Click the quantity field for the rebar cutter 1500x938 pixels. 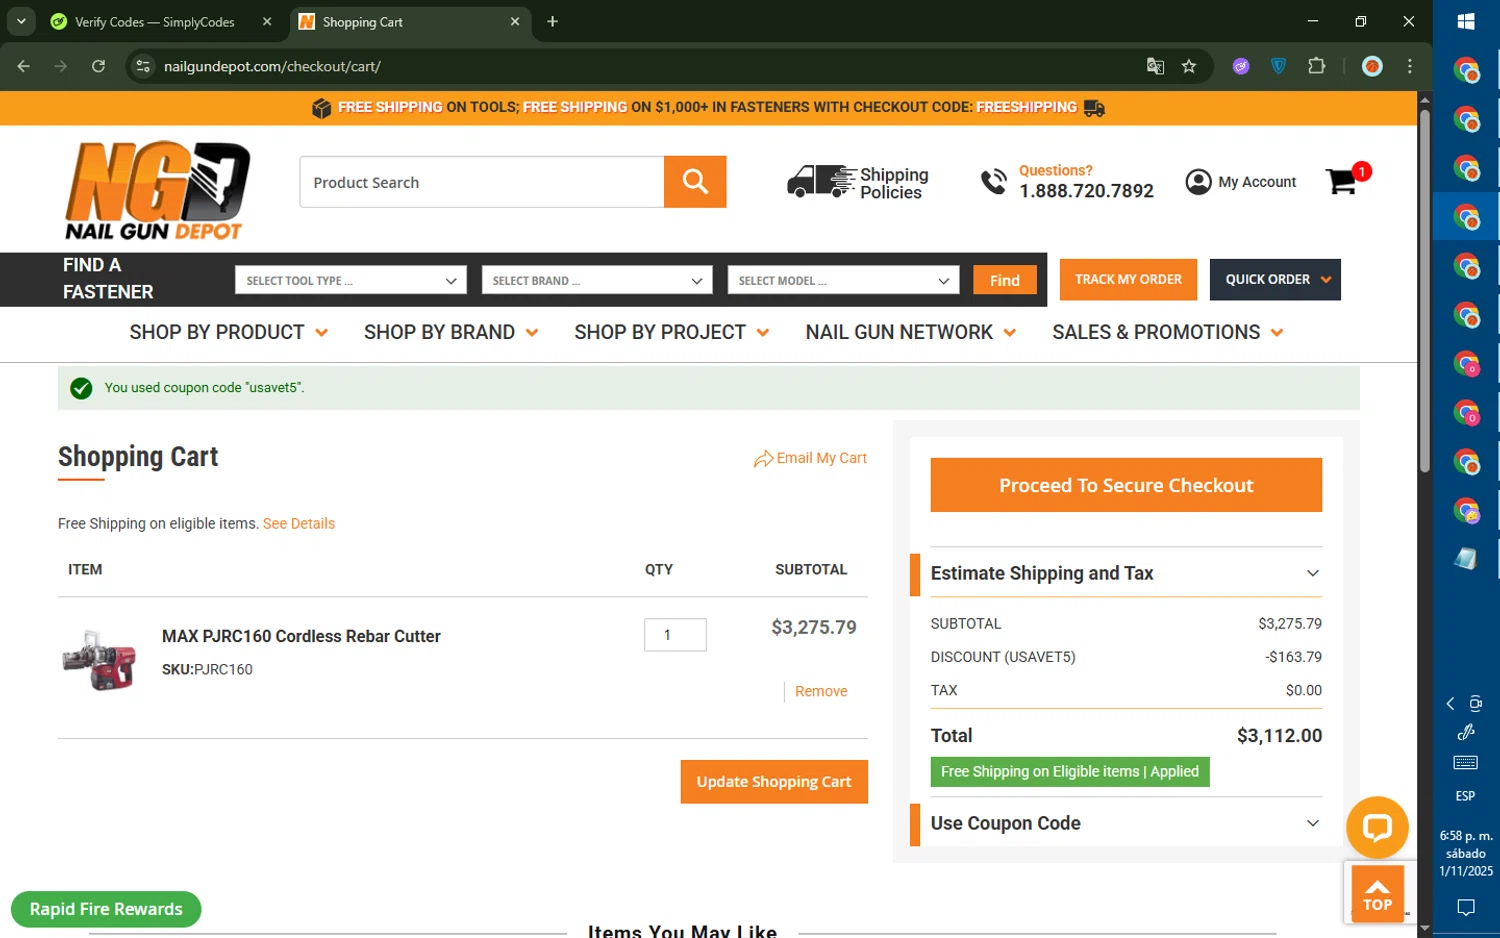click(675, 635)
